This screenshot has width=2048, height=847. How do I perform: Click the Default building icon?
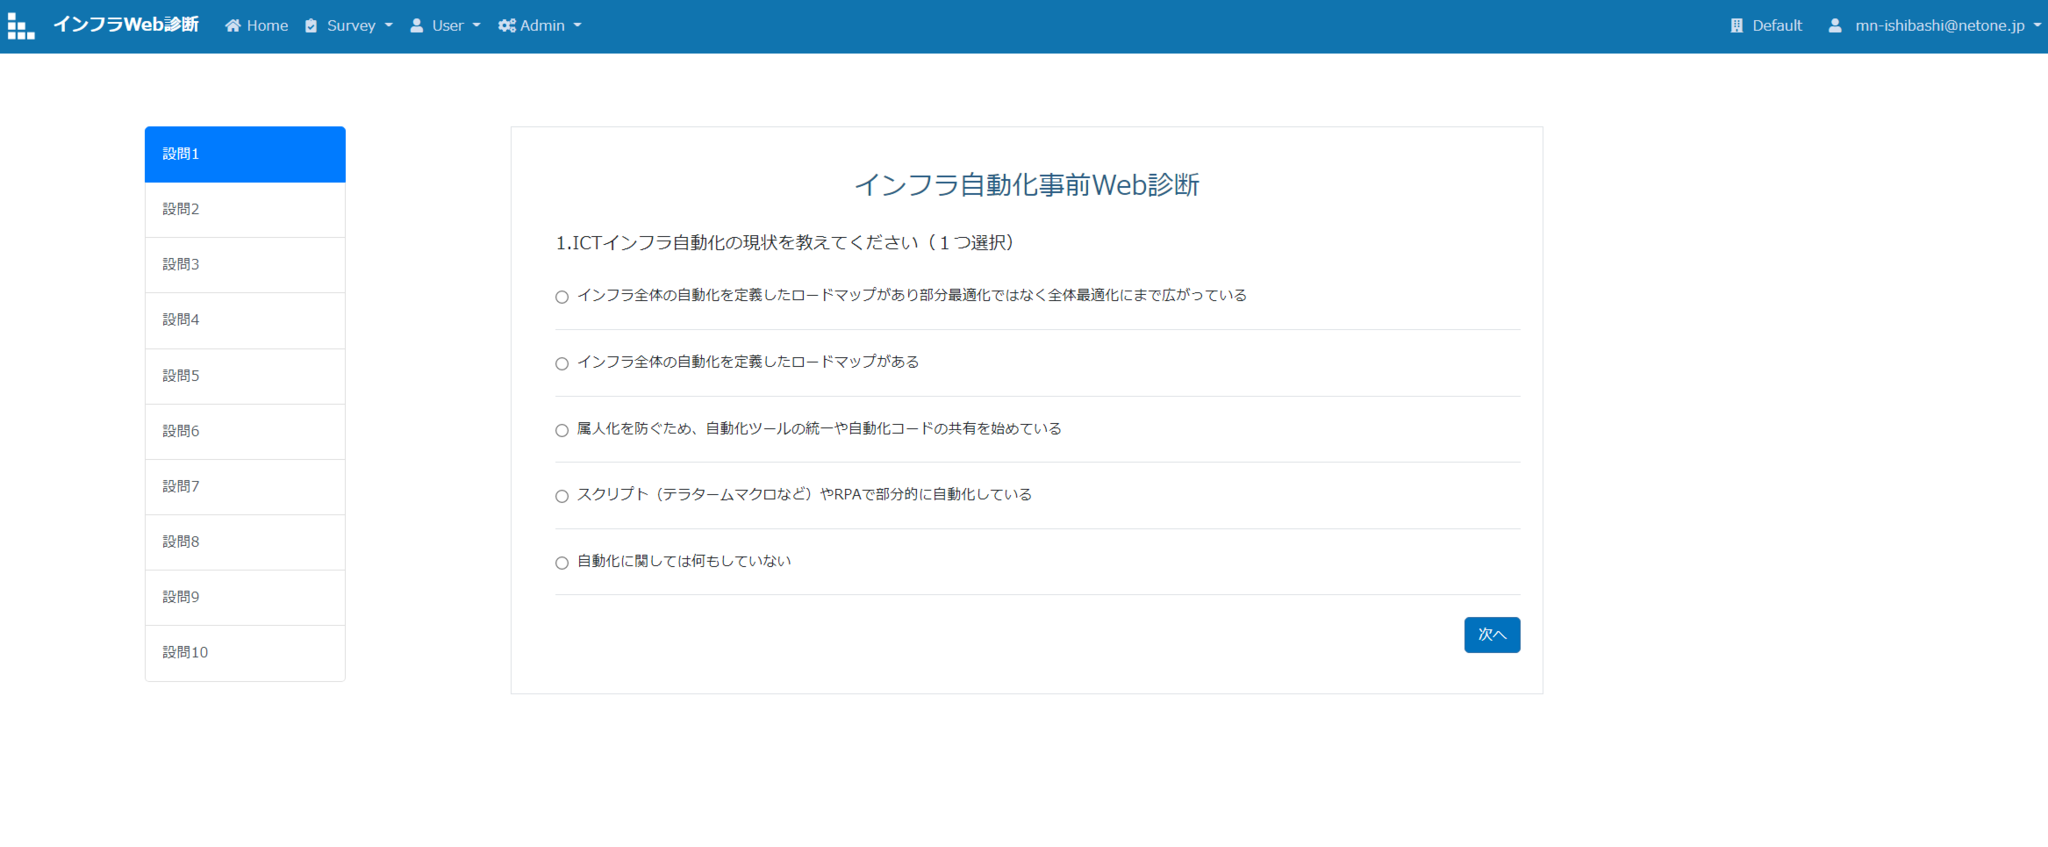[x=1737, y=26]
